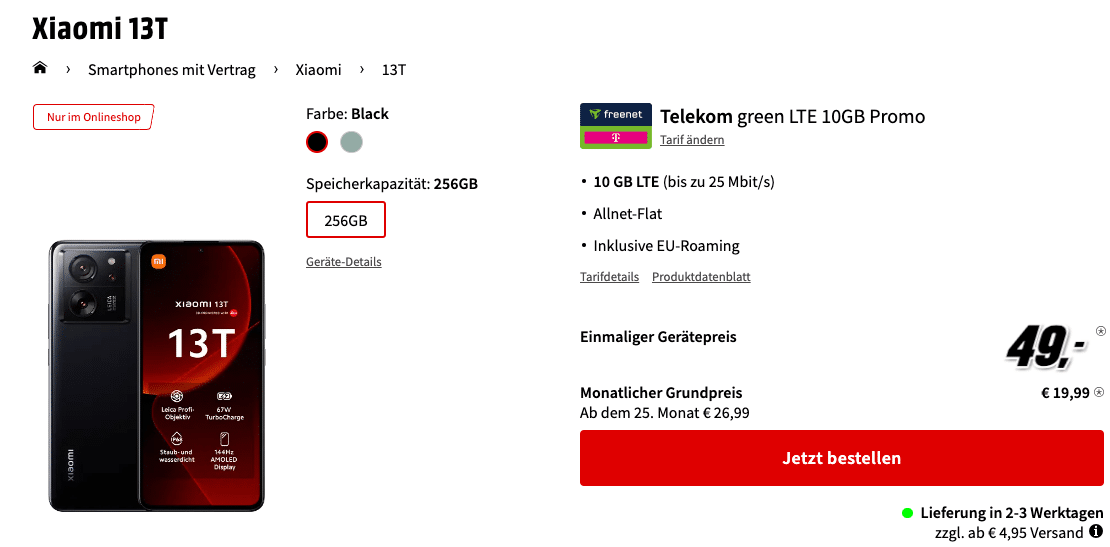Open the 'Tarif ändern' link

(x=692, y=140)
